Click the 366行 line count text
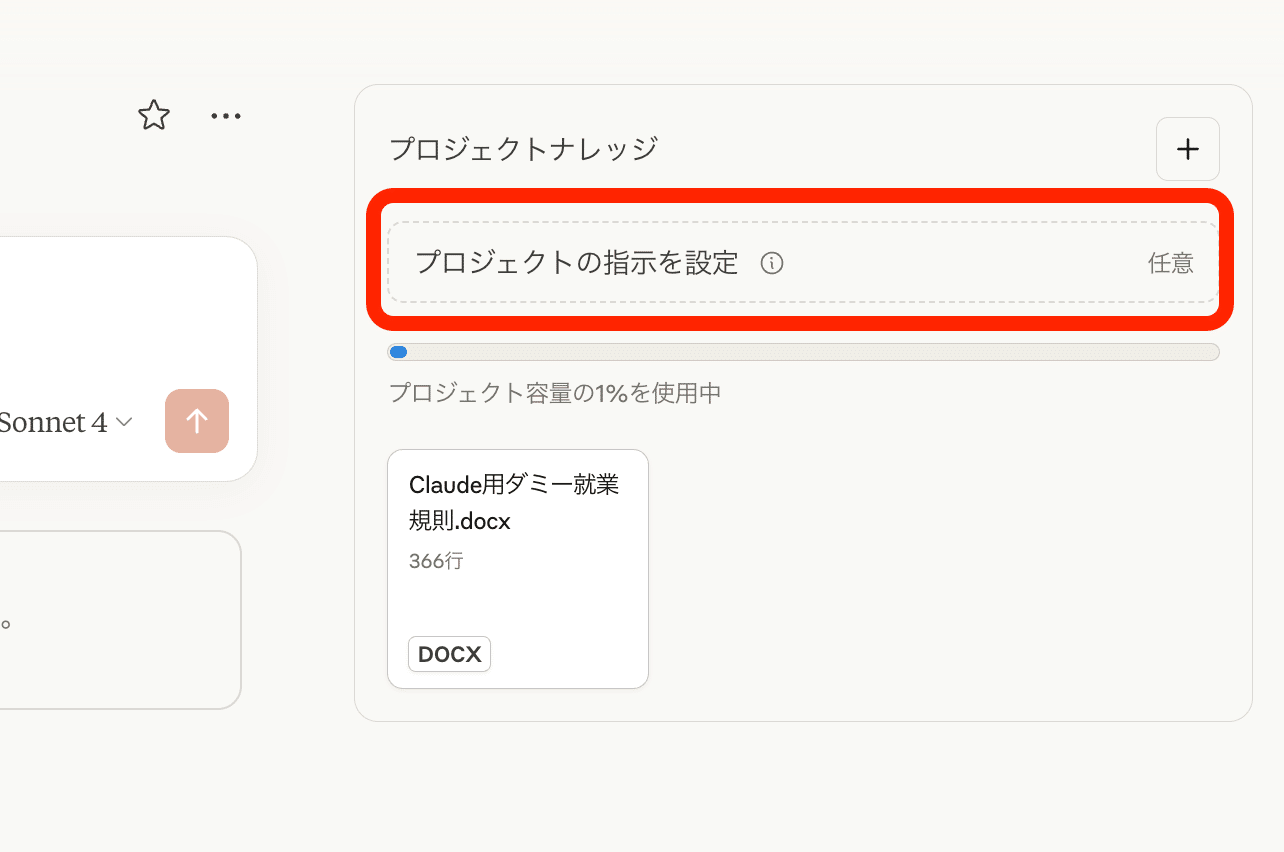1284x852 pixels. (x=436, y=561)
